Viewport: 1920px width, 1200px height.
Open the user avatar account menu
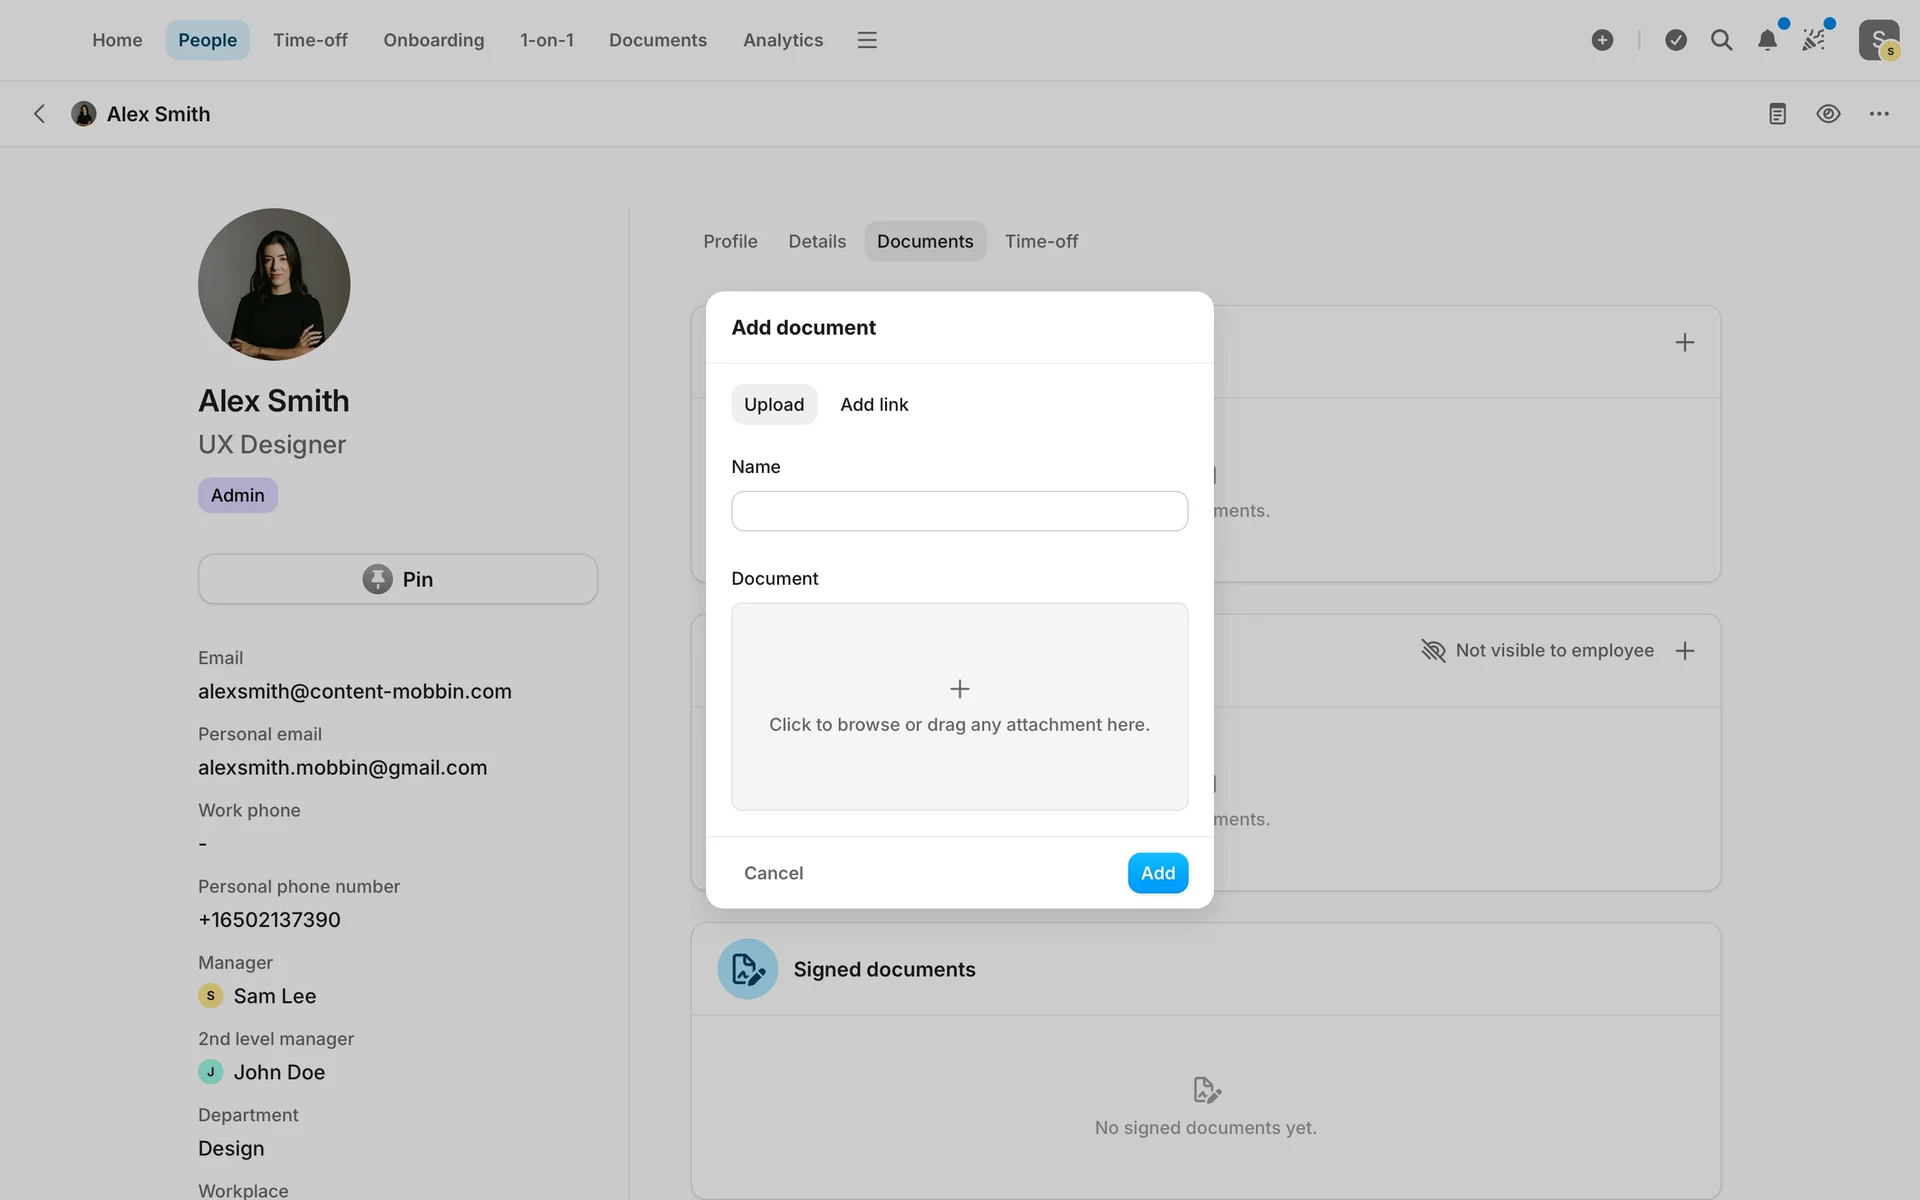click(1878, 40)
